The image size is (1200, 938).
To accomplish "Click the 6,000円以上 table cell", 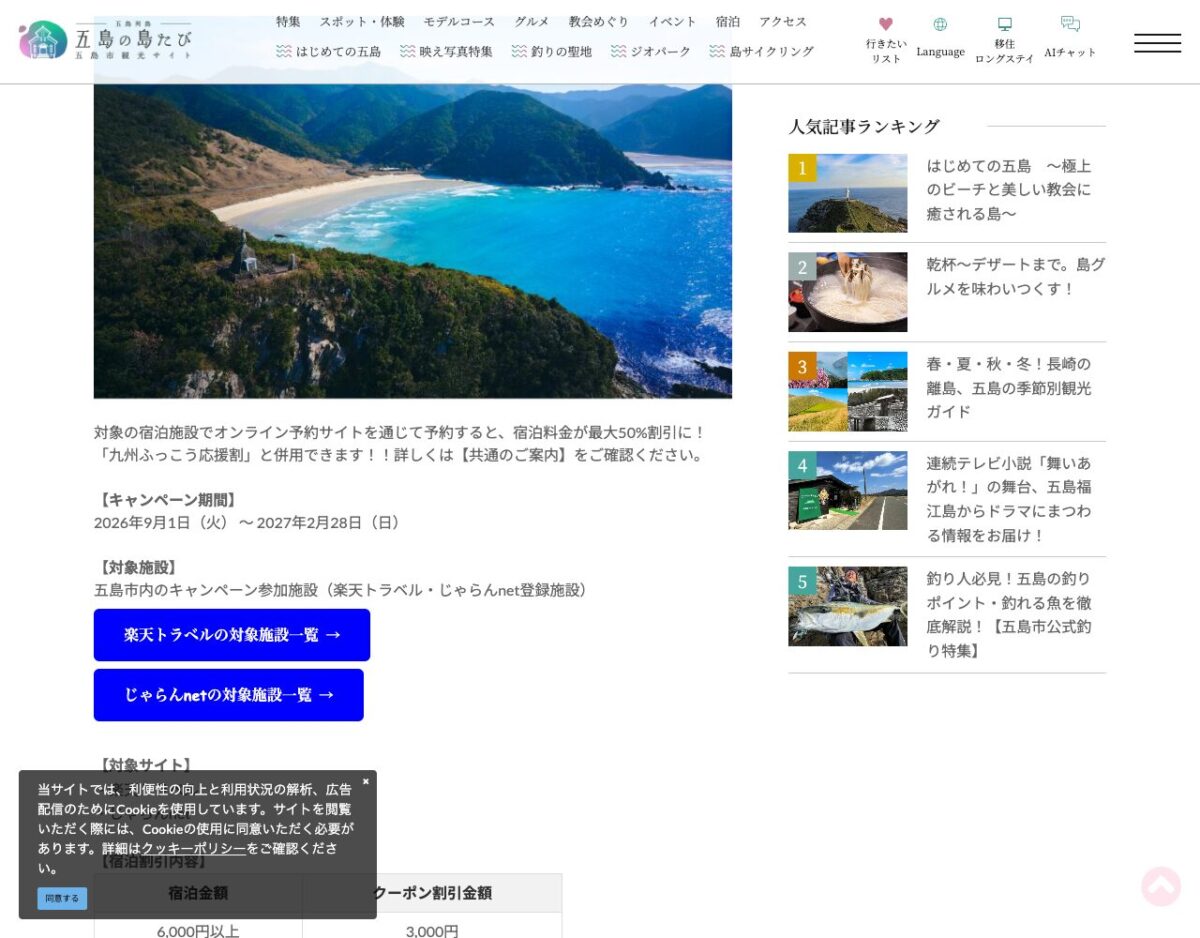I will click(x=198, y=927).
